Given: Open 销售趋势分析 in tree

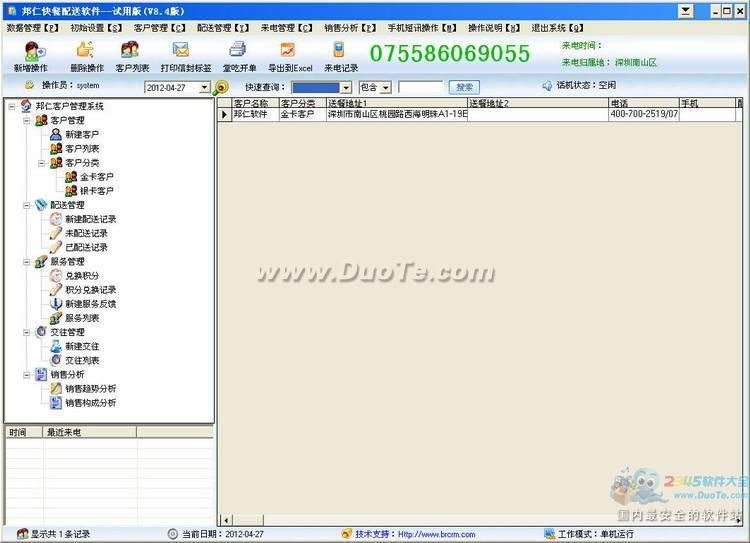Looking at the screenshot, I should [x=91, y=388].
